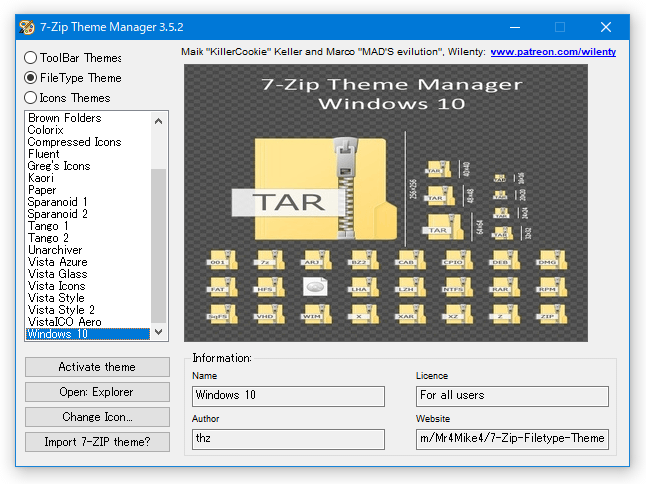Select the ToolBar Themes radio button
The image size is (646, 484).
(30, 58)
